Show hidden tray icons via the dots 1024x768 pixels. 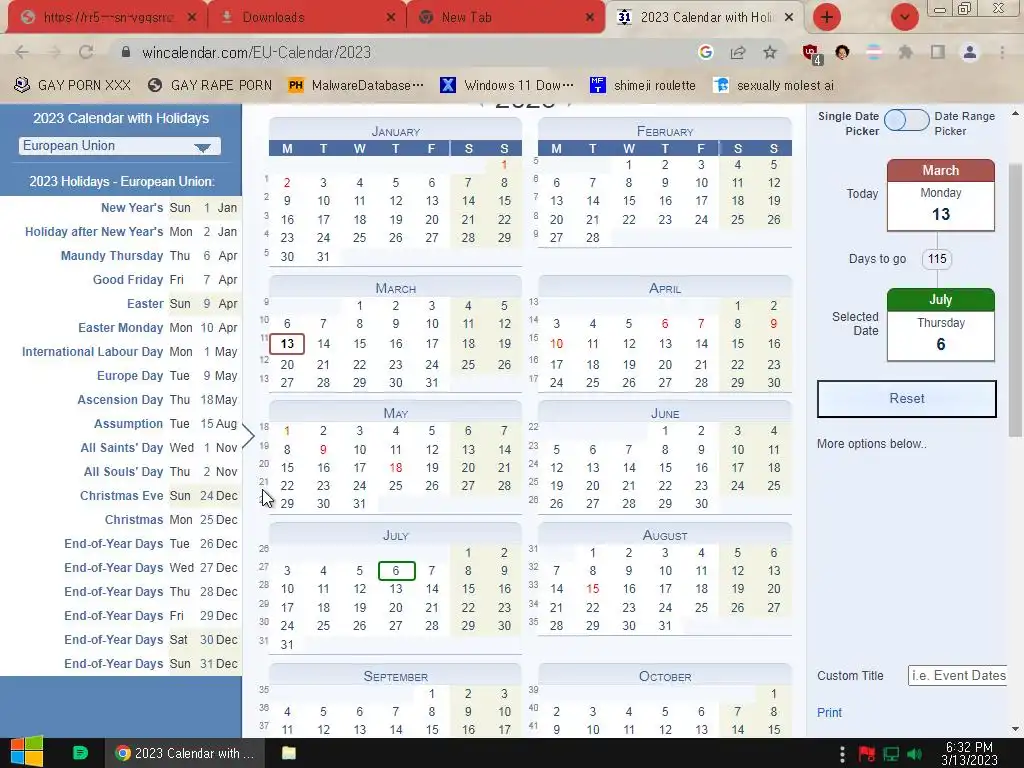(x=842, y=754)
